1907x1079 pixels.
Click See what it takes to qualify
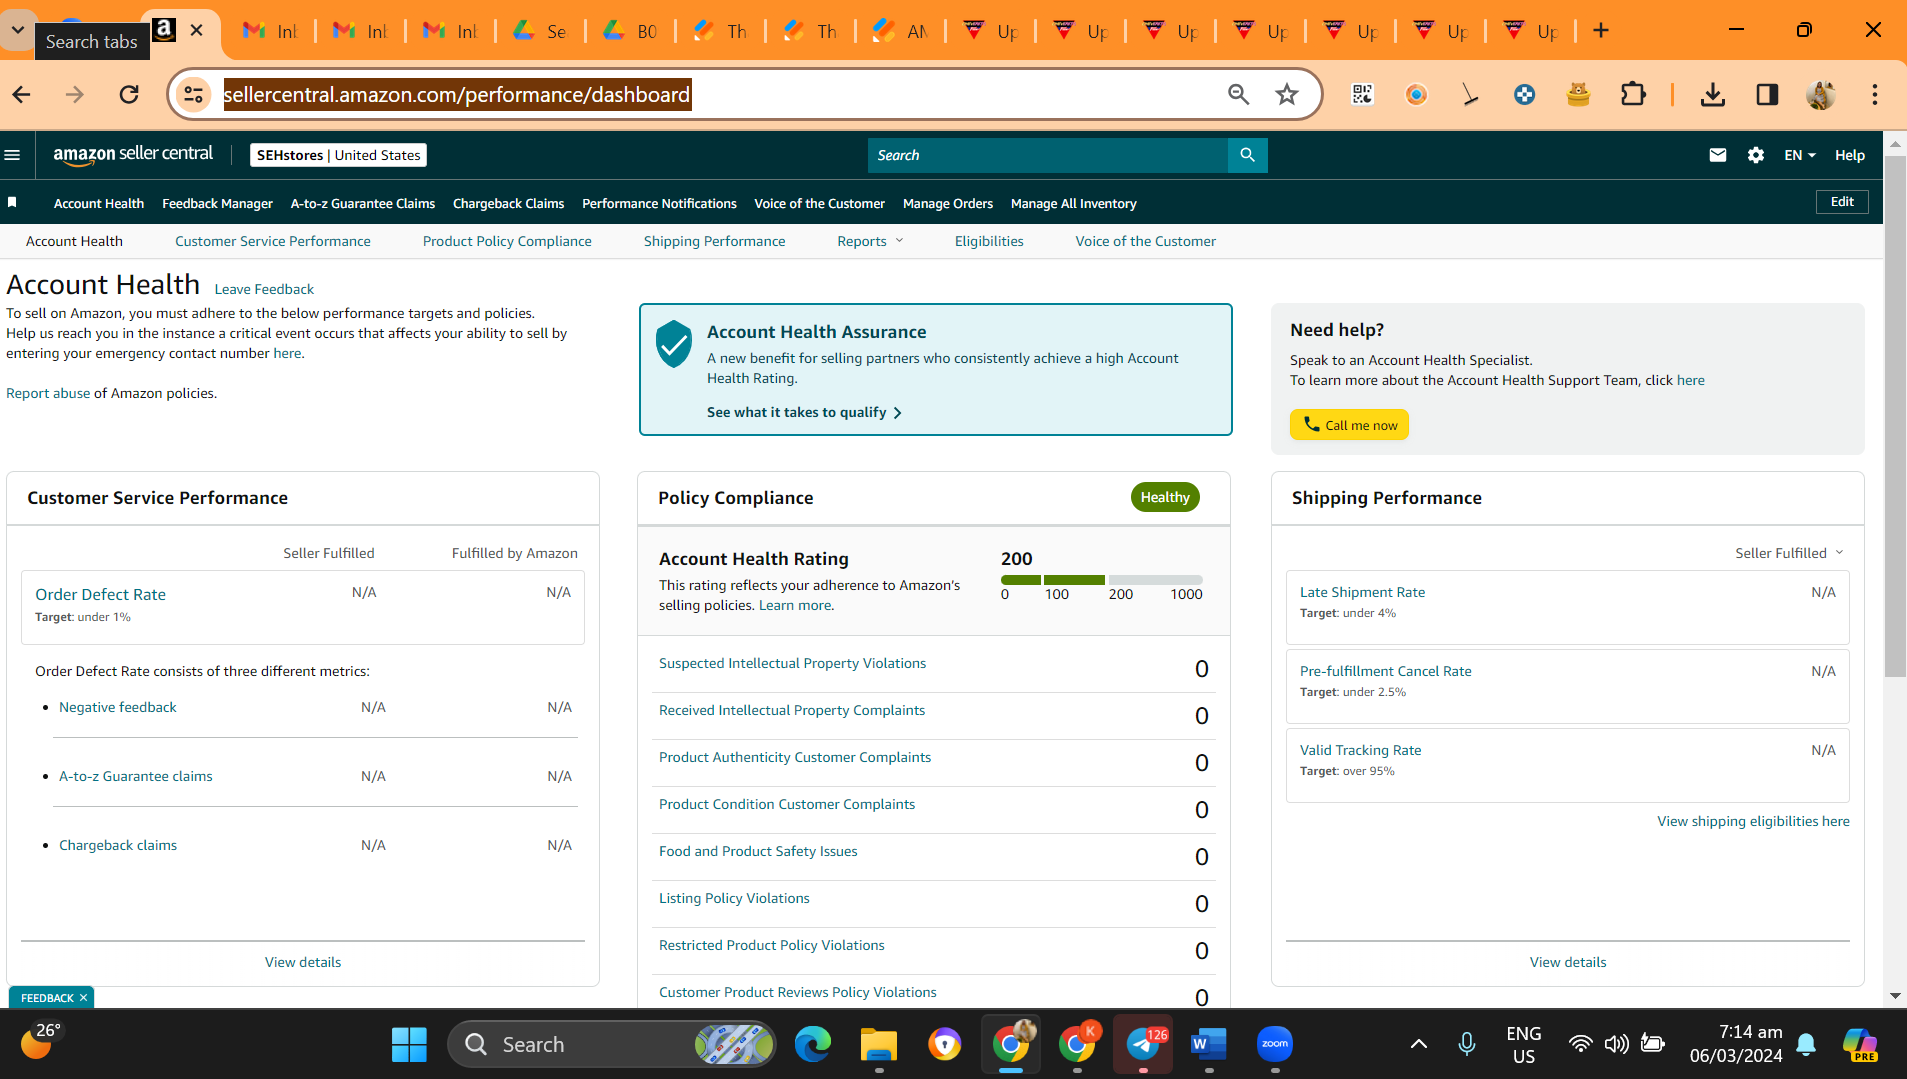coord(805,412)
